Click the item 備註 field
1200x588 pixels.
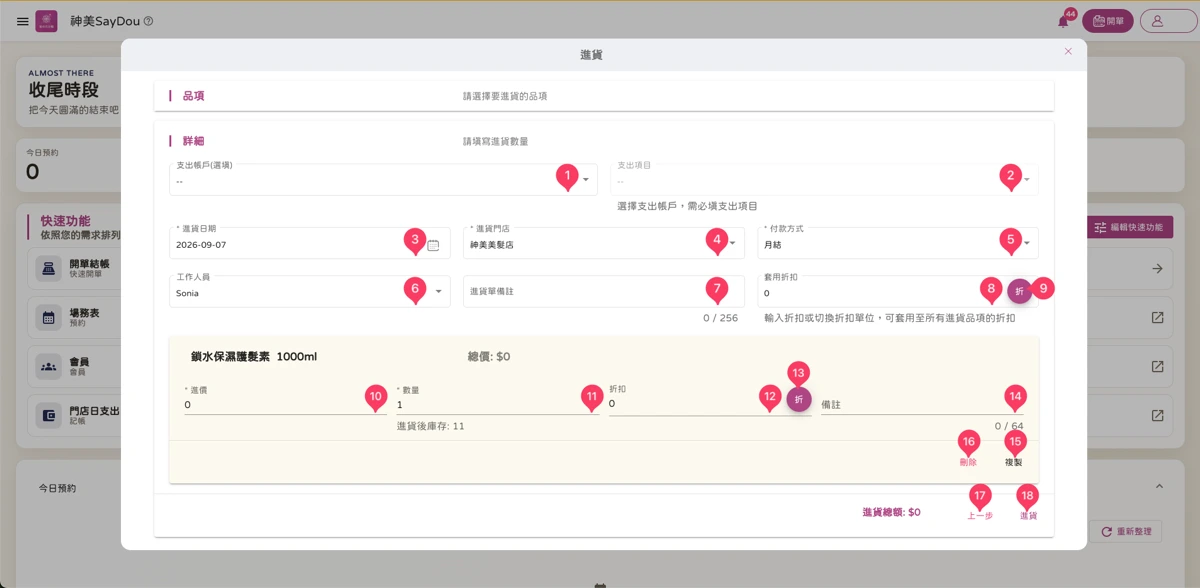922,404
